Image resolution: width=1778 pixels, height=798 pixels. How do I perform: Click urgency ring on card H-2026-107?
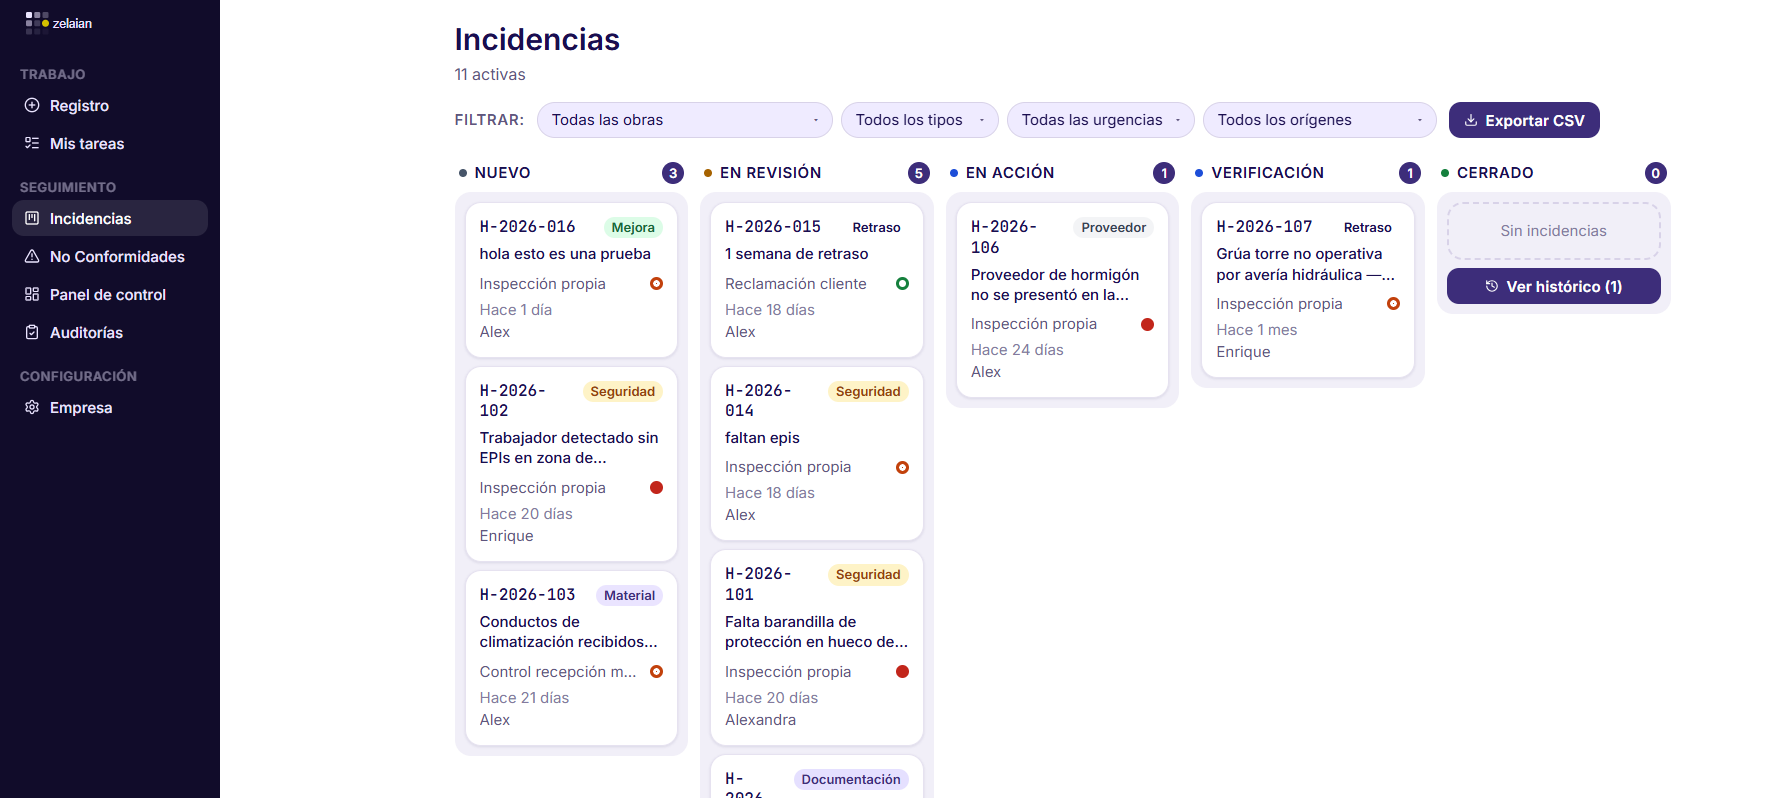click(x=1394, y=304)
